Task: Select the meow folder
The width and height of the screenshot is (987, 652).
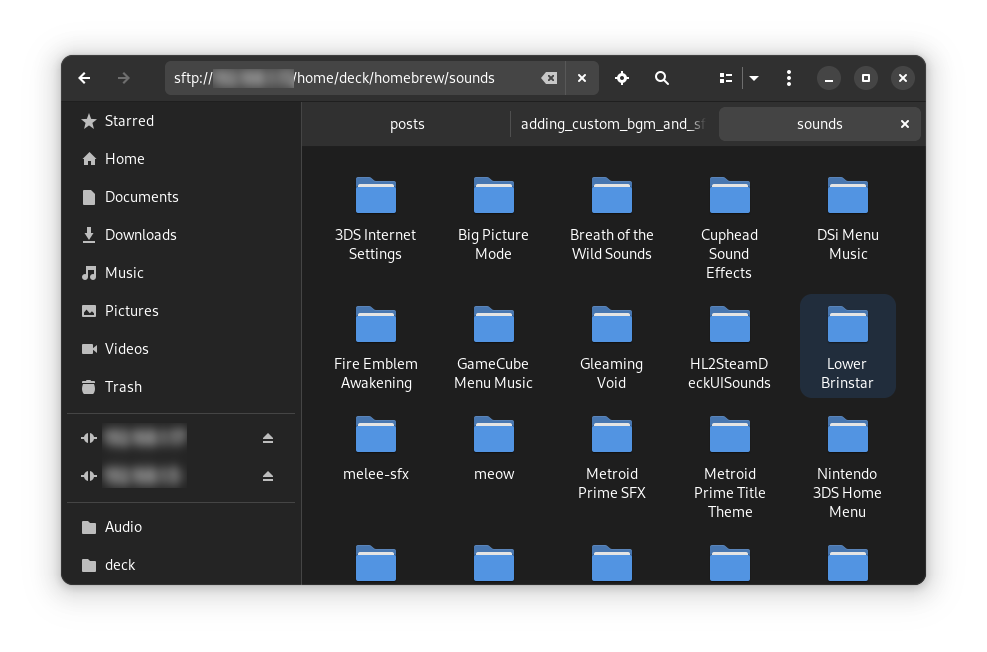Action: click(494, 449)
